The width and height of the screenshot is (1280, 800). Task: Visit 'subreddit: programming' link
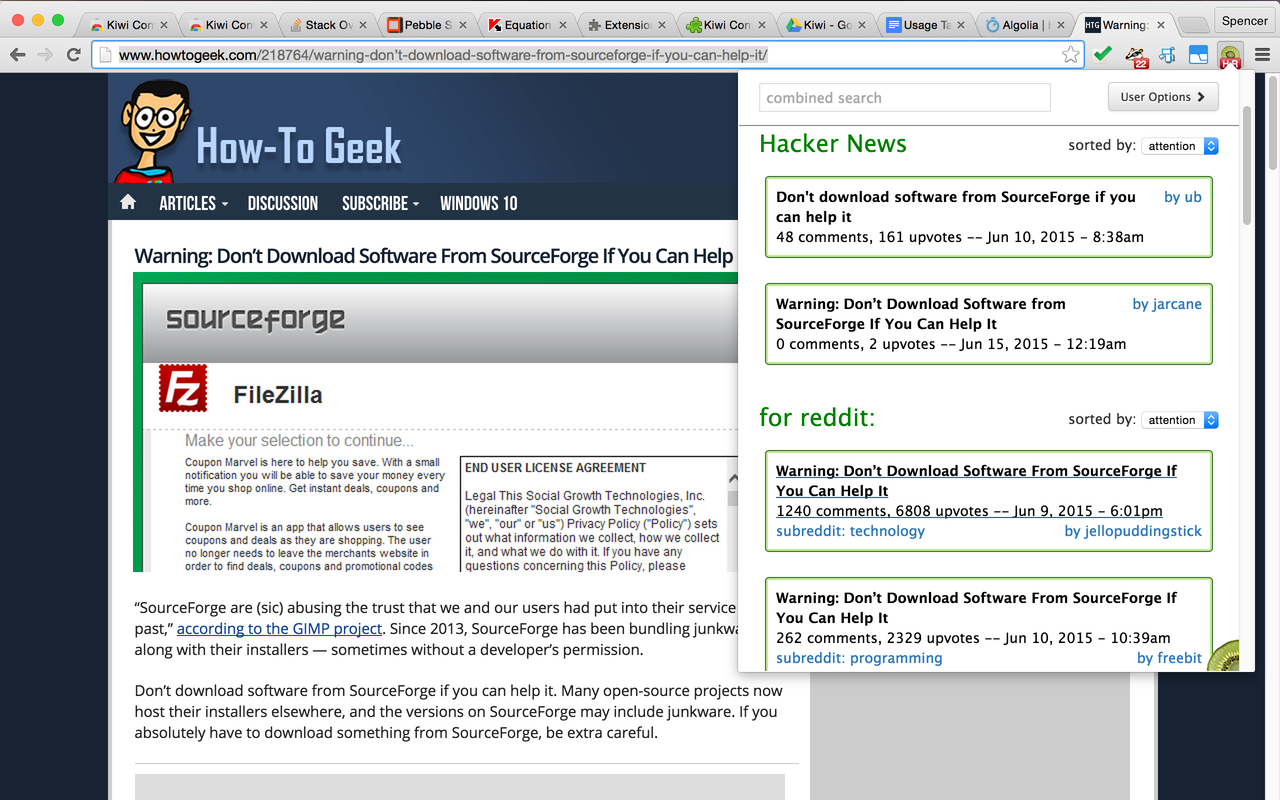coord(859,658)
